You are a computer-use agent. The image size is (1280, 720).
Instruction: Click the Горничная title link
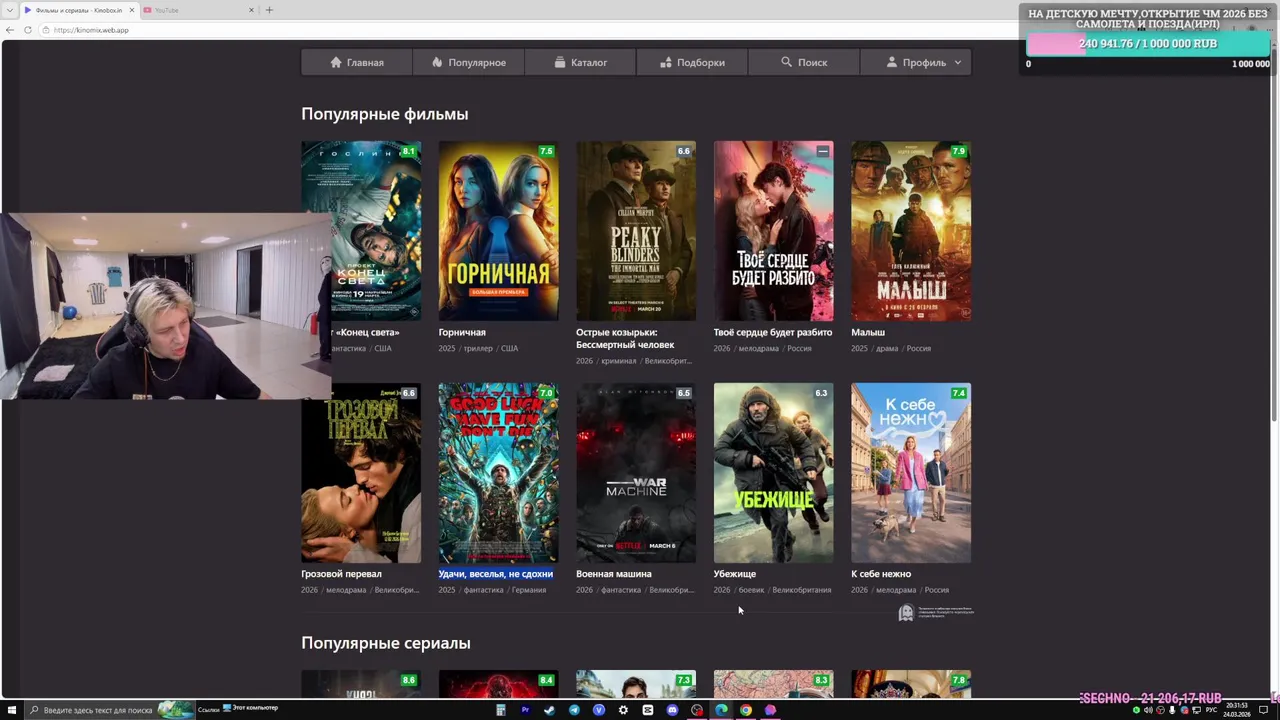462,332
